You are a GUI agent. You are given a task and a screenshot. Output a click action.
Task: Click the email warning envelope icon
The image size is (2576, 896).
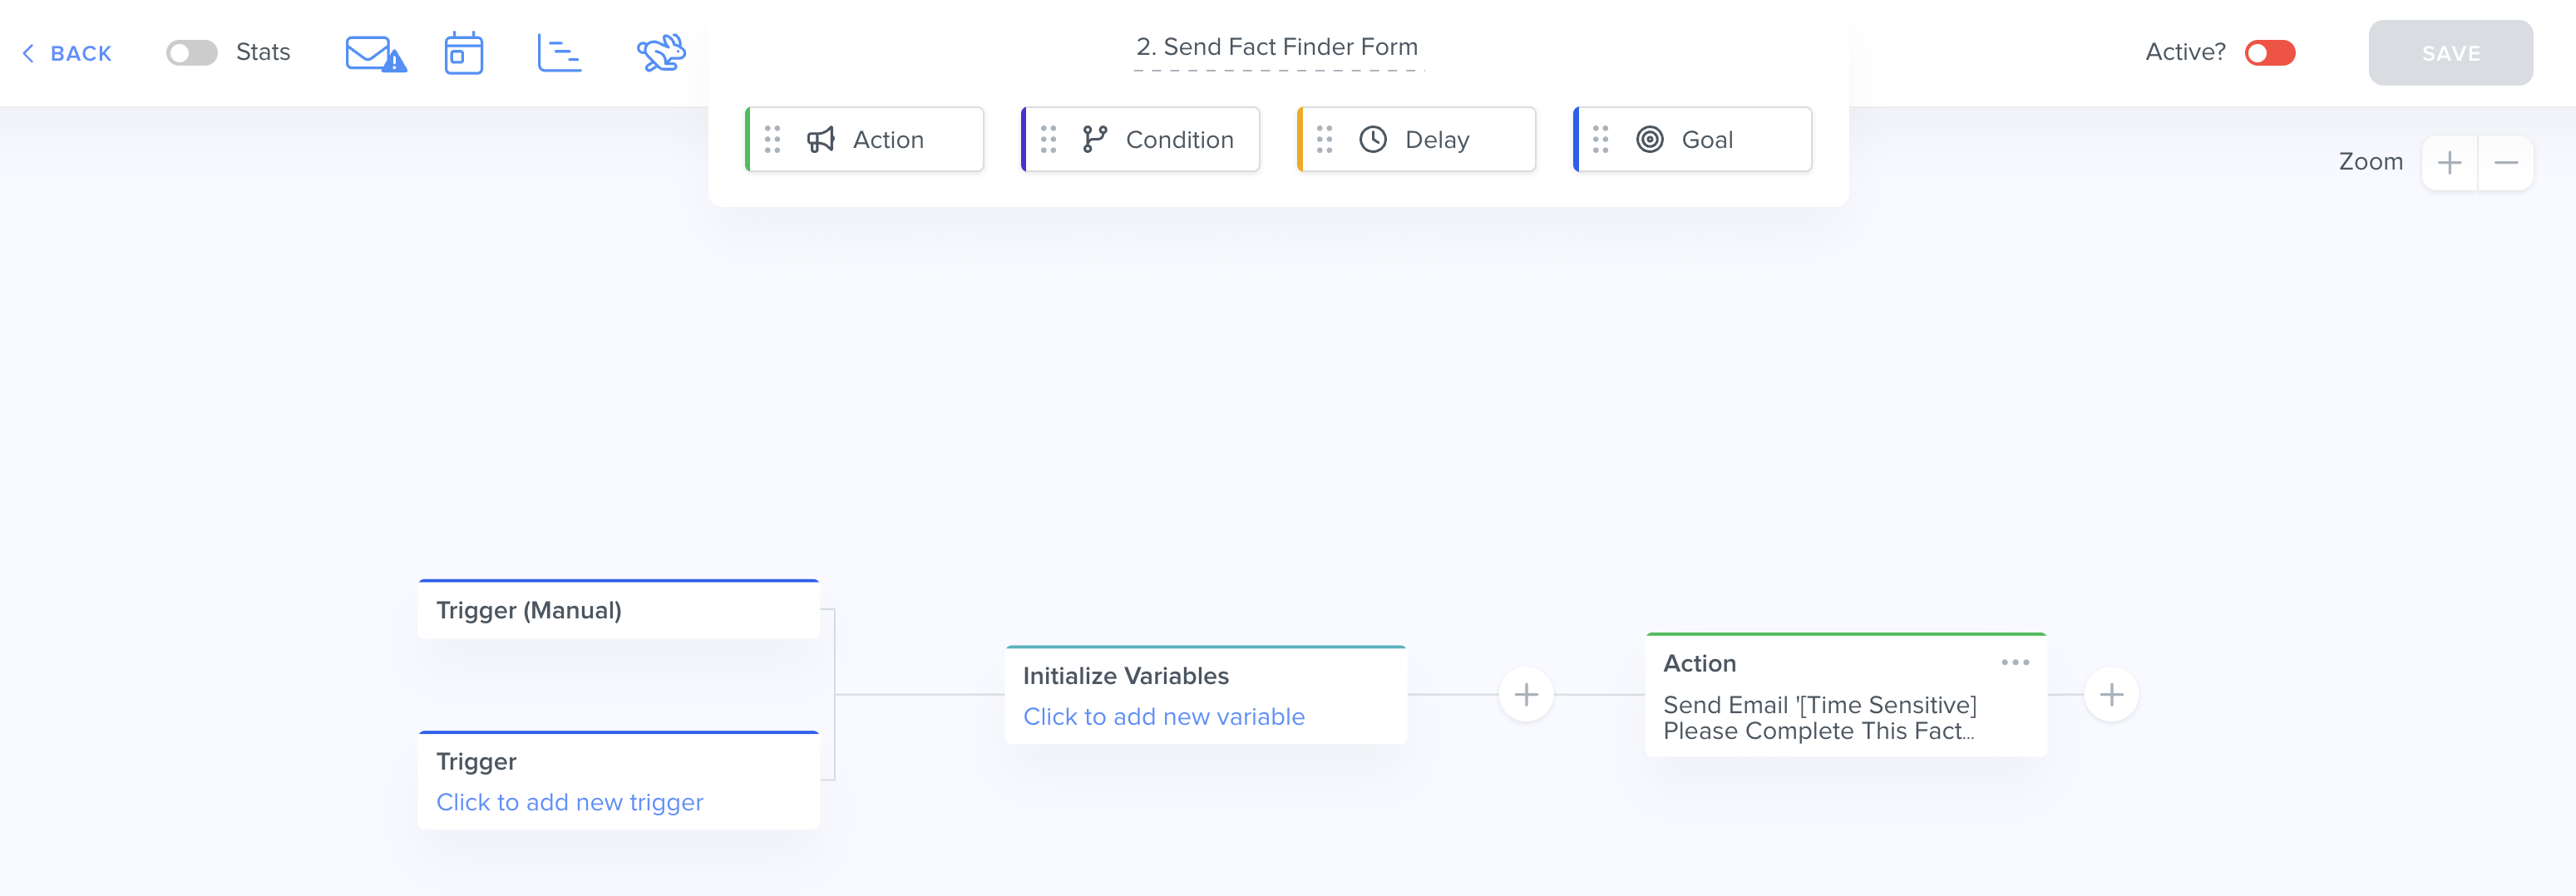375,53
